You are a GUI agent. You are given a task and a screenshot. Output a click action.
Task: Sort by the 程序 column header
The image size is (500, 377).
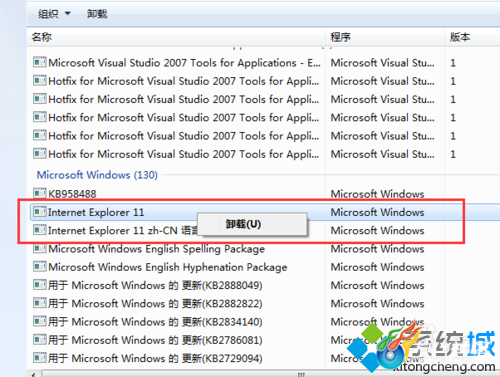click(x=340, y=37)
